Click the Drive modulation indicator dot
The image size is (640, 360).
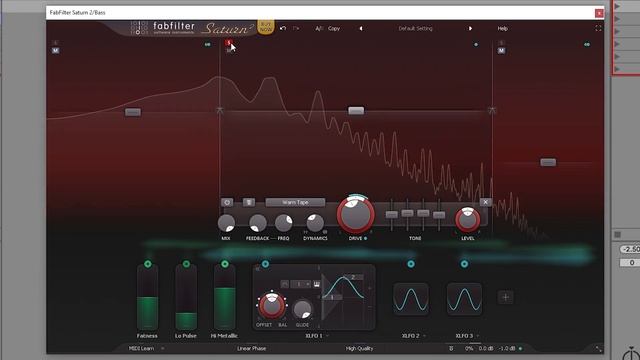[x=365, y=238]
